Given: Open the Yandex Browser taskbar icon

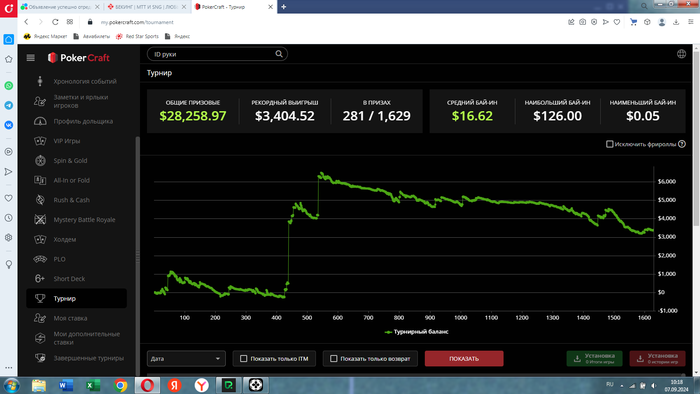Looking at the screenshot, I should (201, 385).
